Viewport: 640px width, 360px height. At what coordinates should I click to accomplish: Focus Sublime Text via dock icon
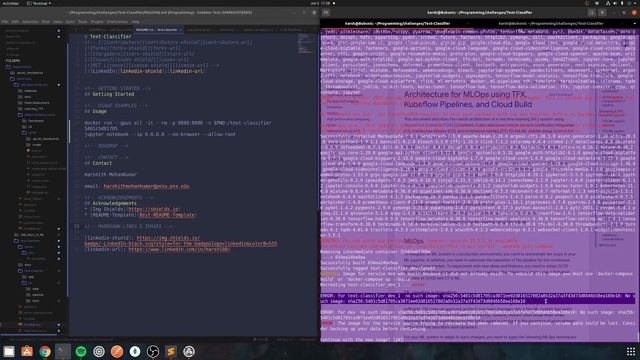pyautogui.click(x=171, y=351)
